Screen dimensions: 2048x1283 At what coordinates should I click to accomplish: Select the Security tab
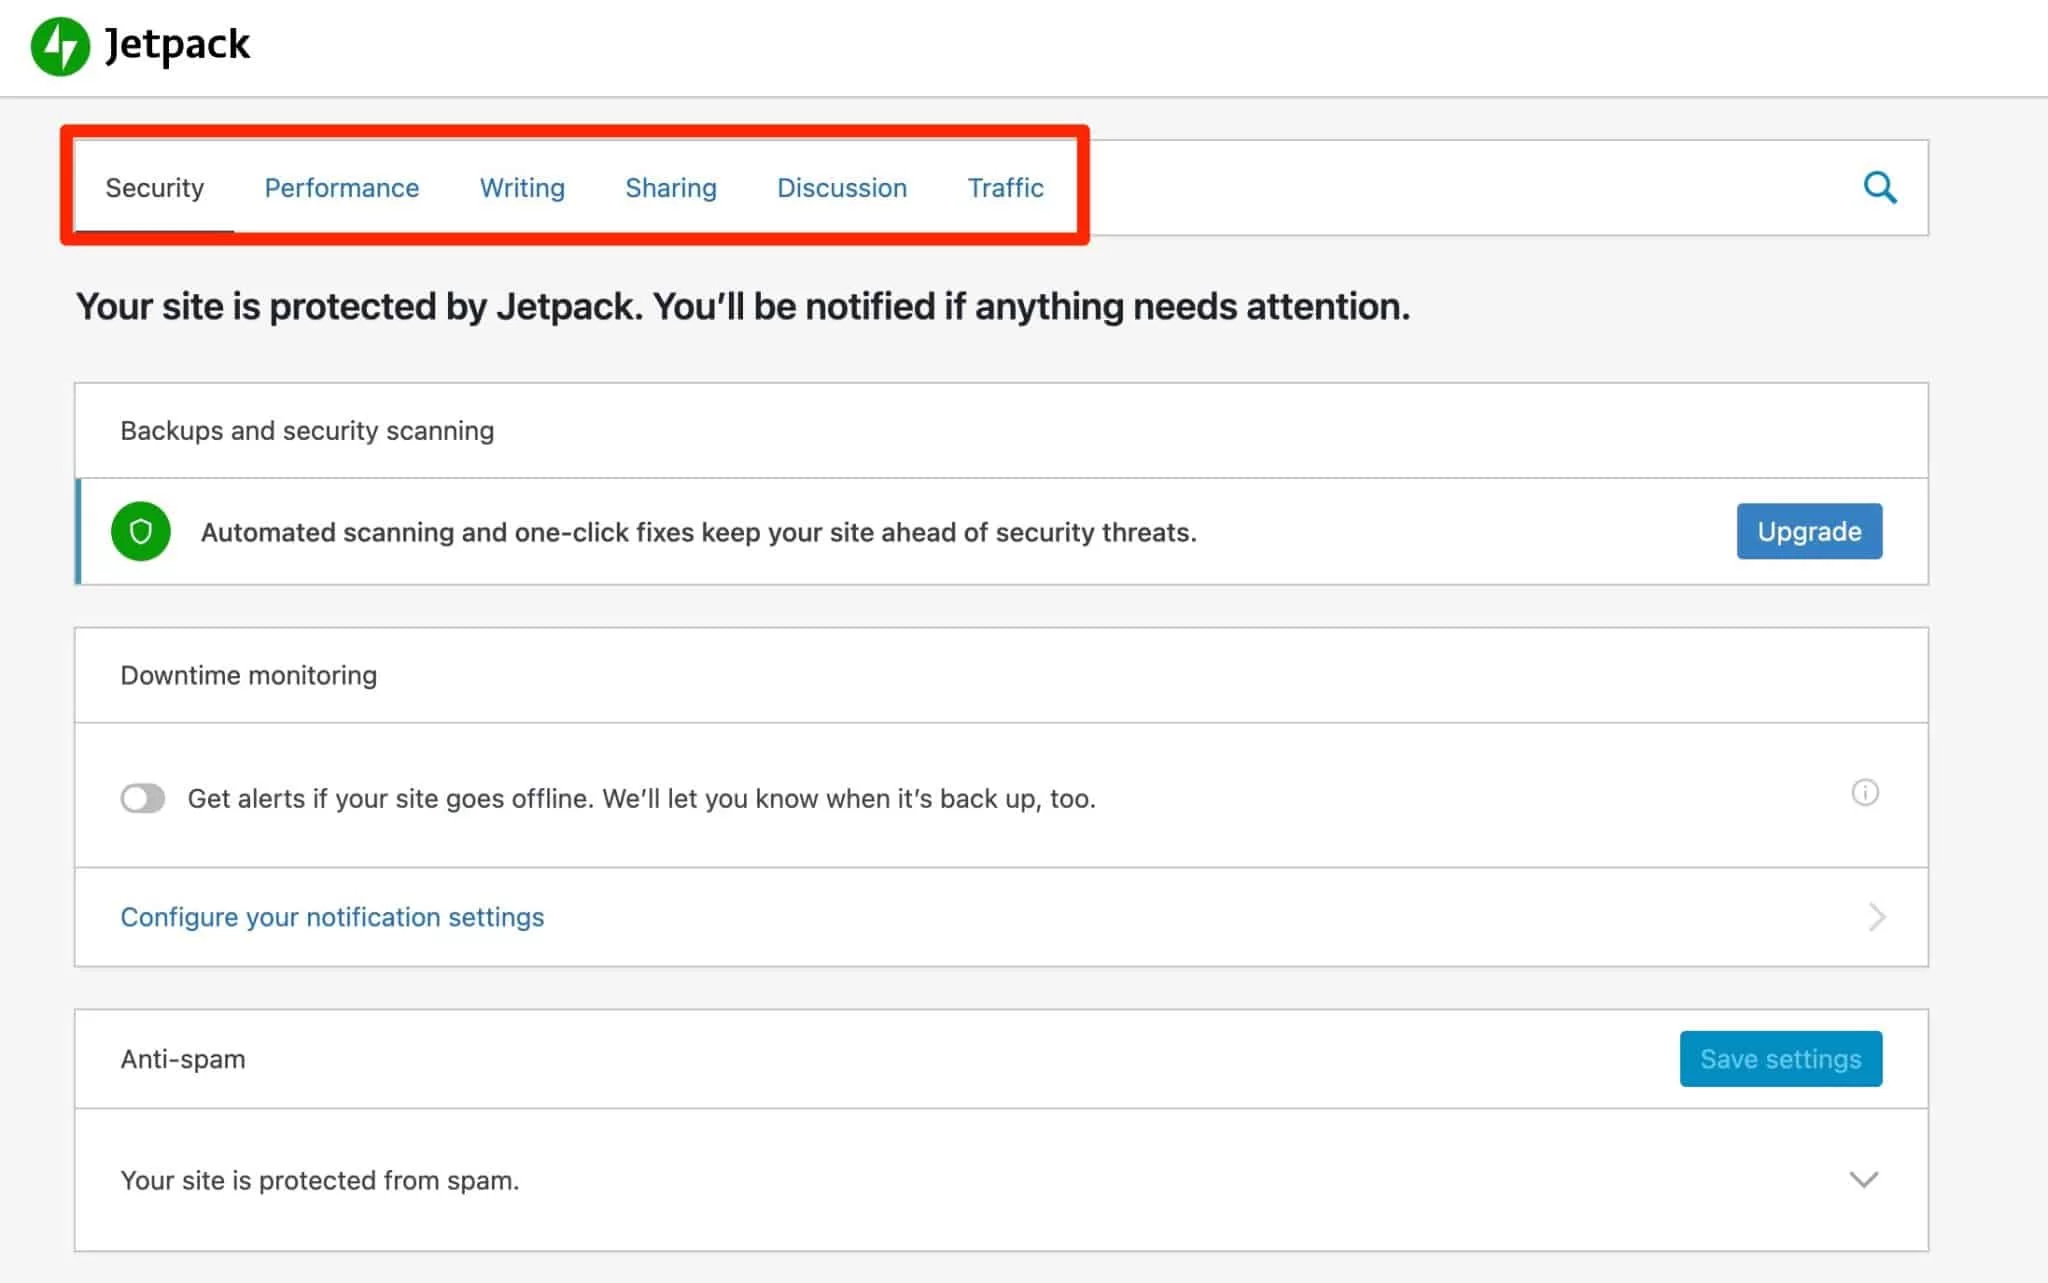pyautogui.click(x=154, y=188)
